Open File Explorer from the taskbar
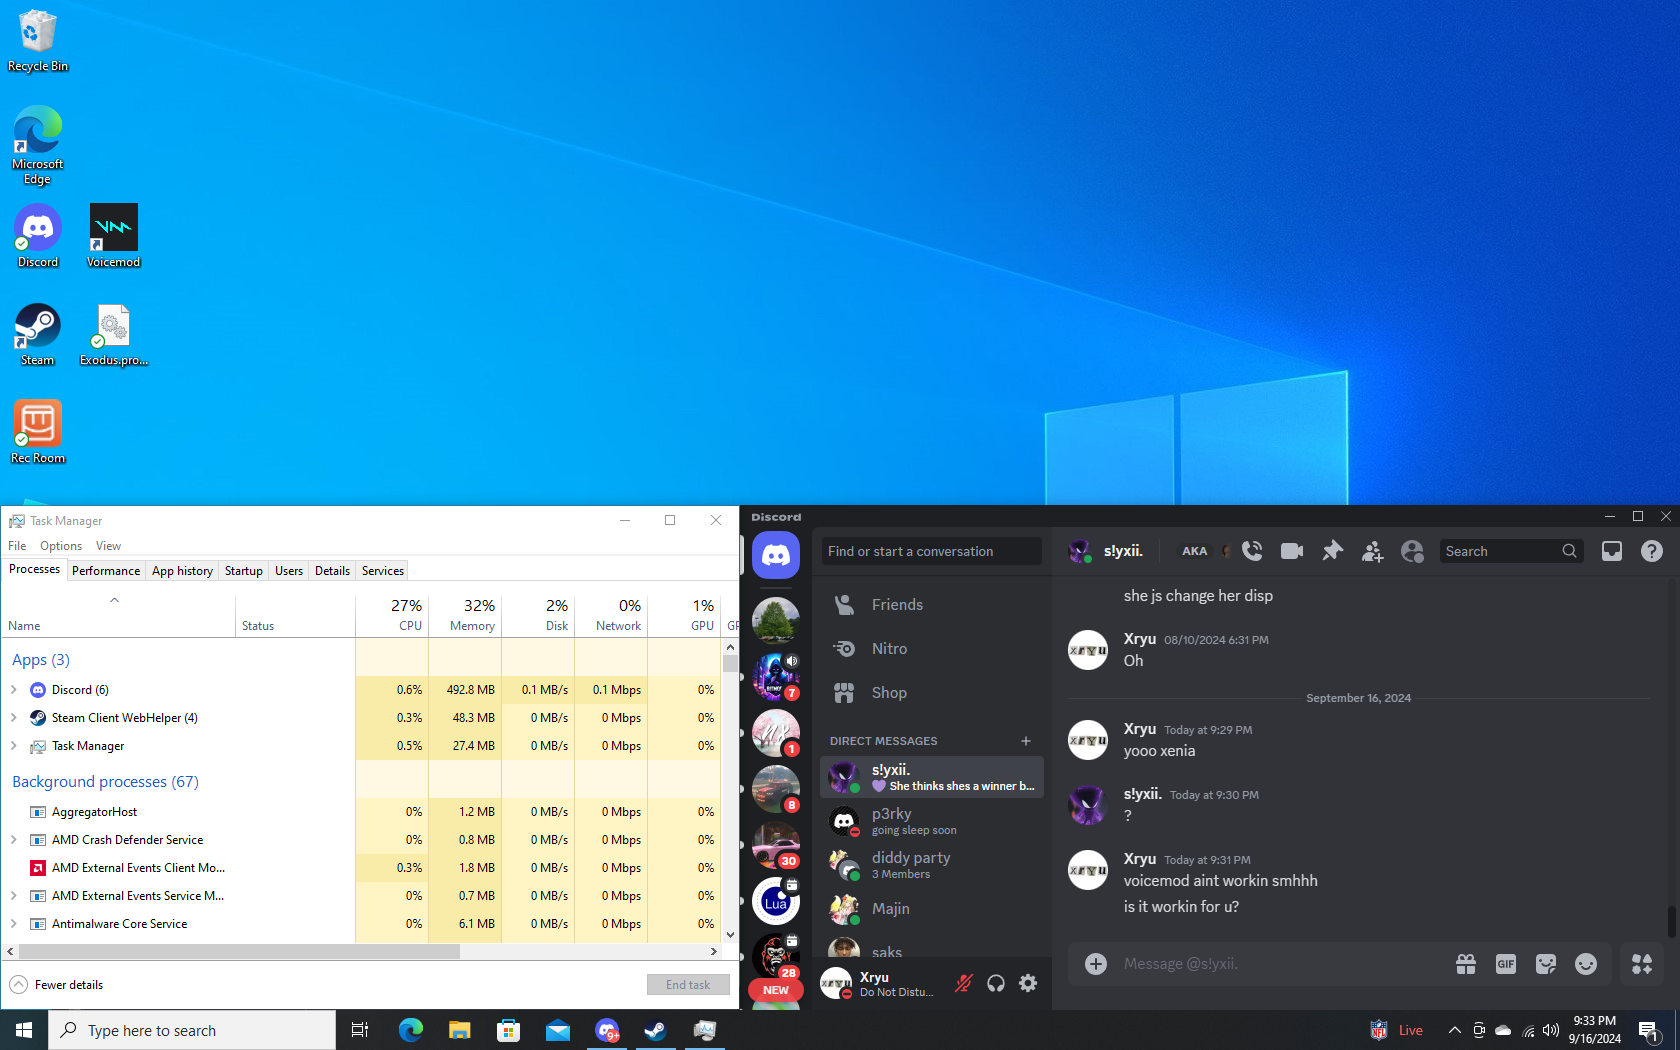Viewport: 1680px width, 1050px height. pos(460,1030)
